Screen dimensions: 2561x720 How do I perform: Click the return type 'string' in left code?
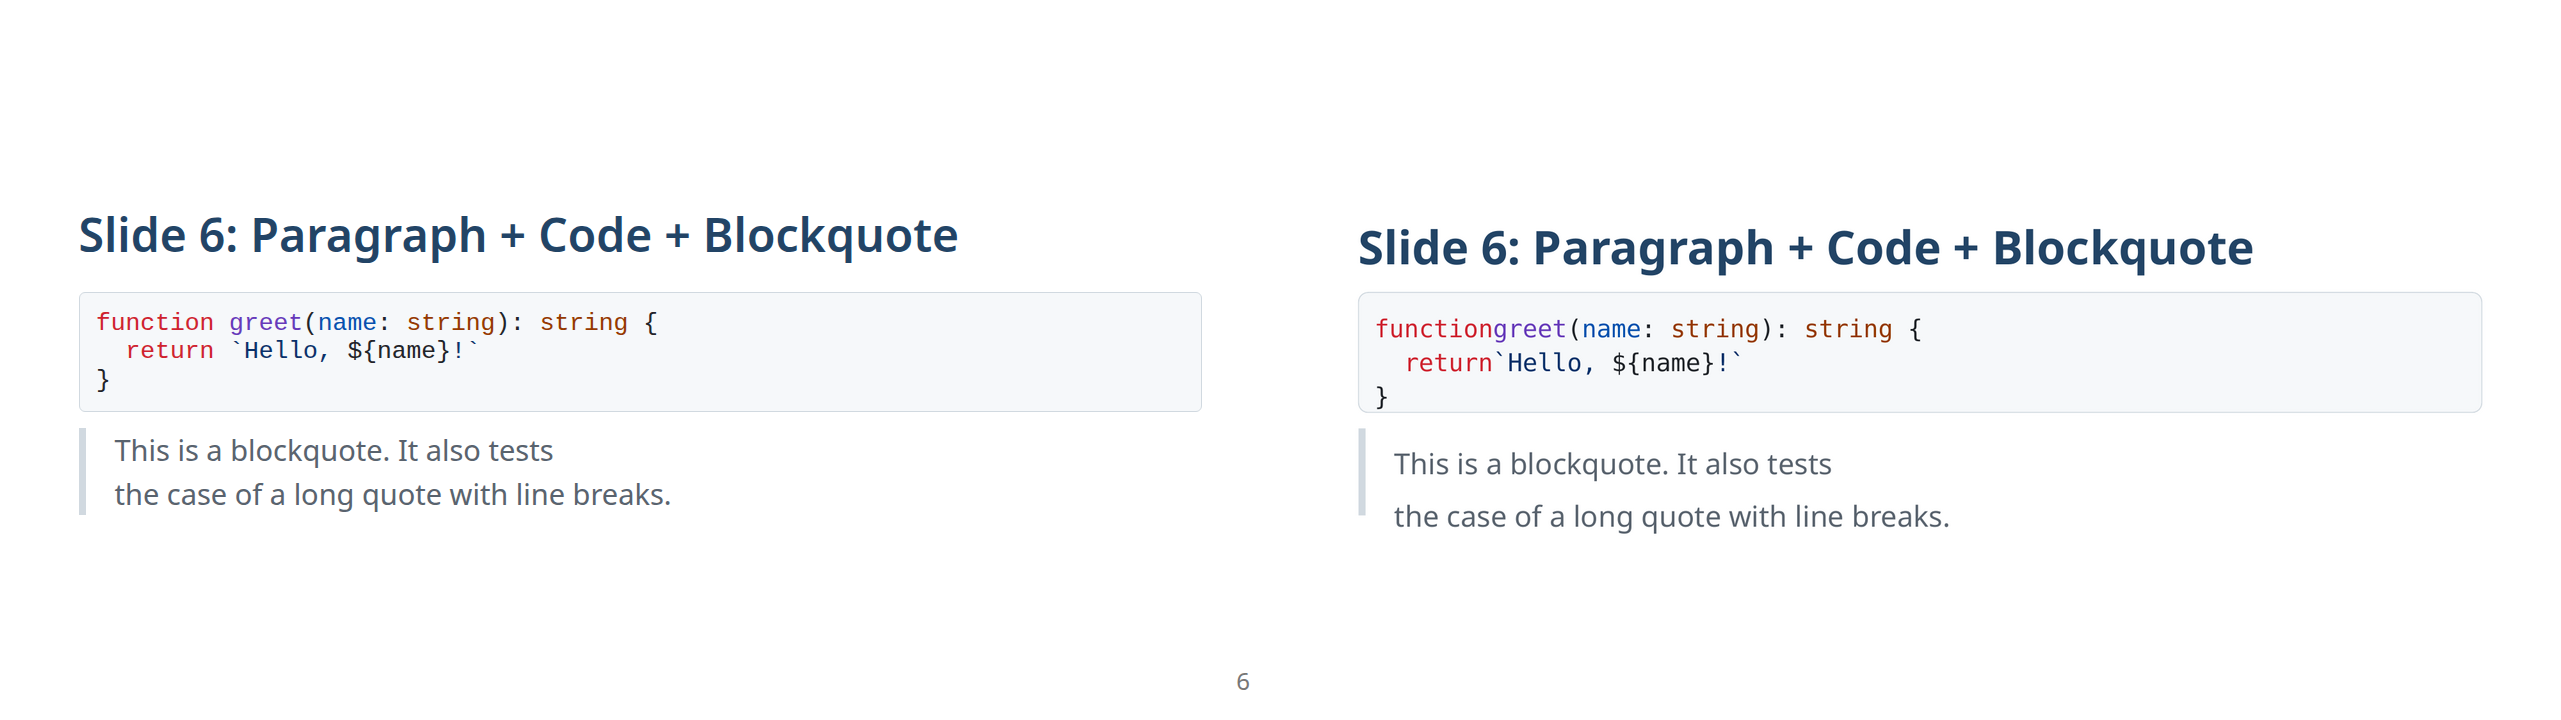click(x=583, y=322)
